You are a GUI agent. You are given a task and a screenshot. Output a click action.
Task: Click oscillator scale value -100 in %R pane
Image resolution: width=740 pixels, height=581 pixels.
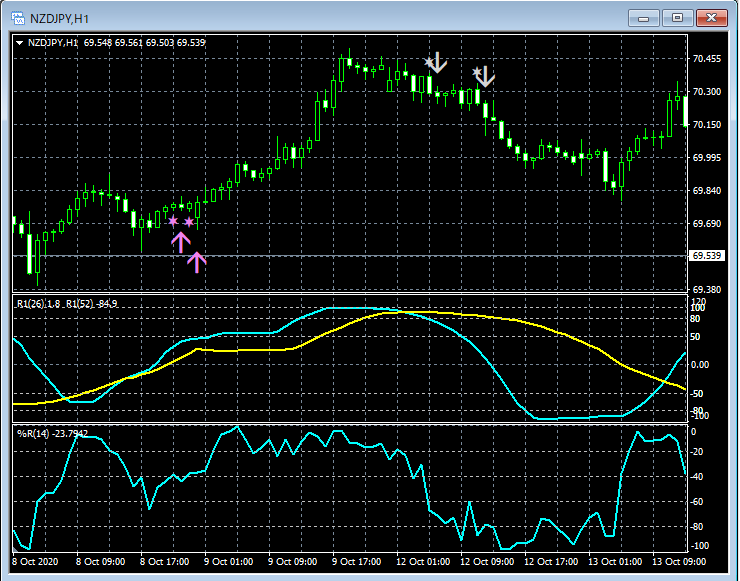click(x=700, y=546)
